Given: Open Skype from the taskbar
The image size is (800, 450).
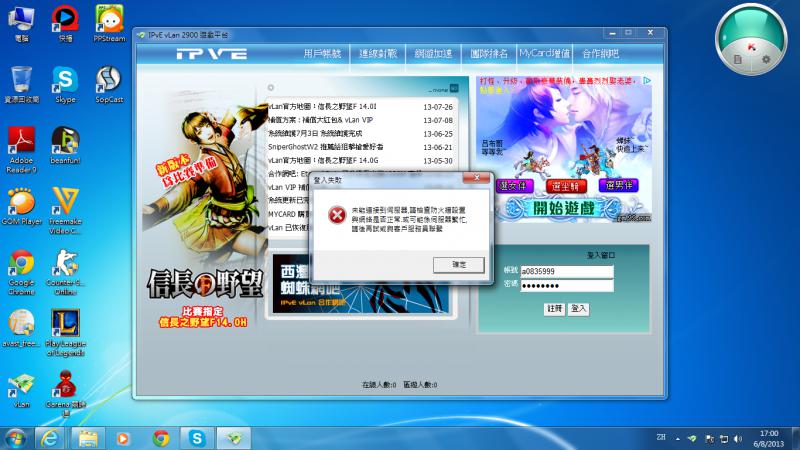Looking at the screenshot, I should tap(197, 438).
